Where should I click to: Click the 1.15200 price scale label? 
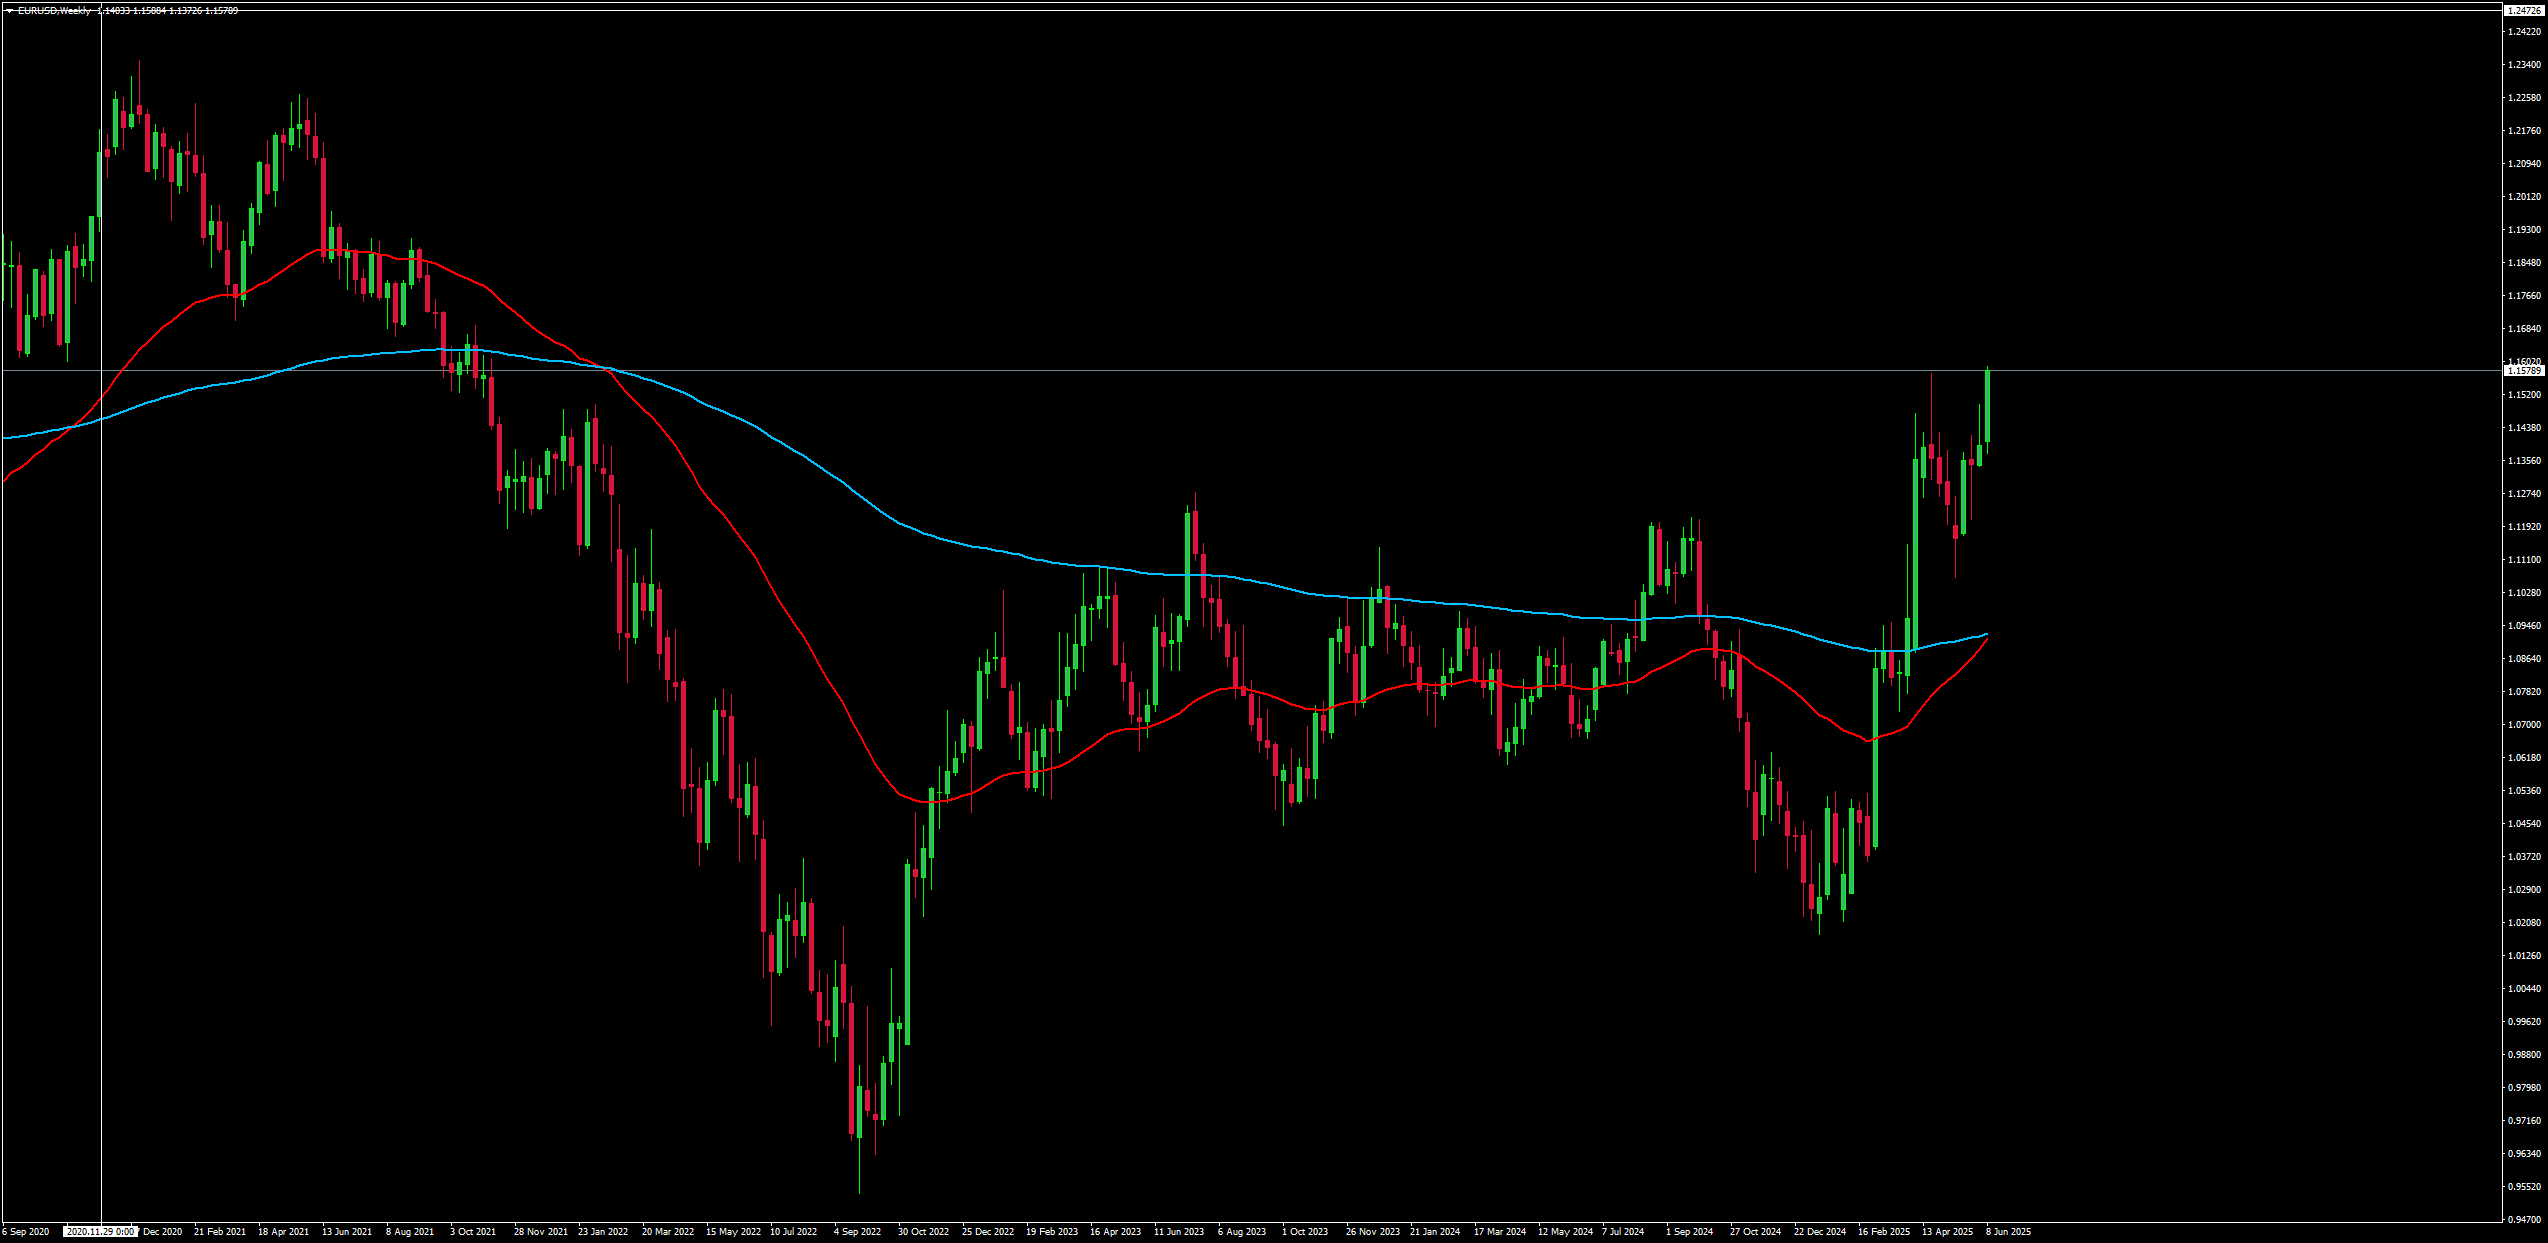click(x=2524, y=395)
